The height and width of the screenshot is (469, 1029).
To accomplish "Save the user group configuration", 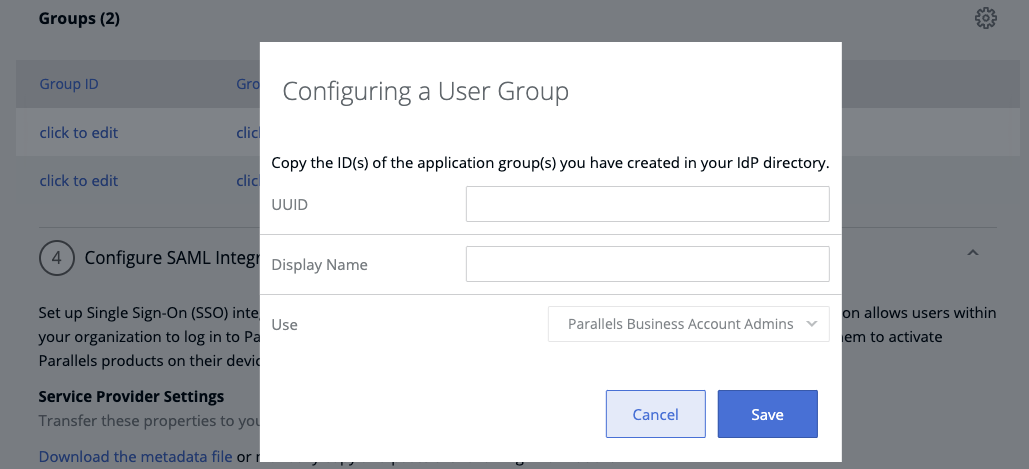I will (x=767, y=414).
